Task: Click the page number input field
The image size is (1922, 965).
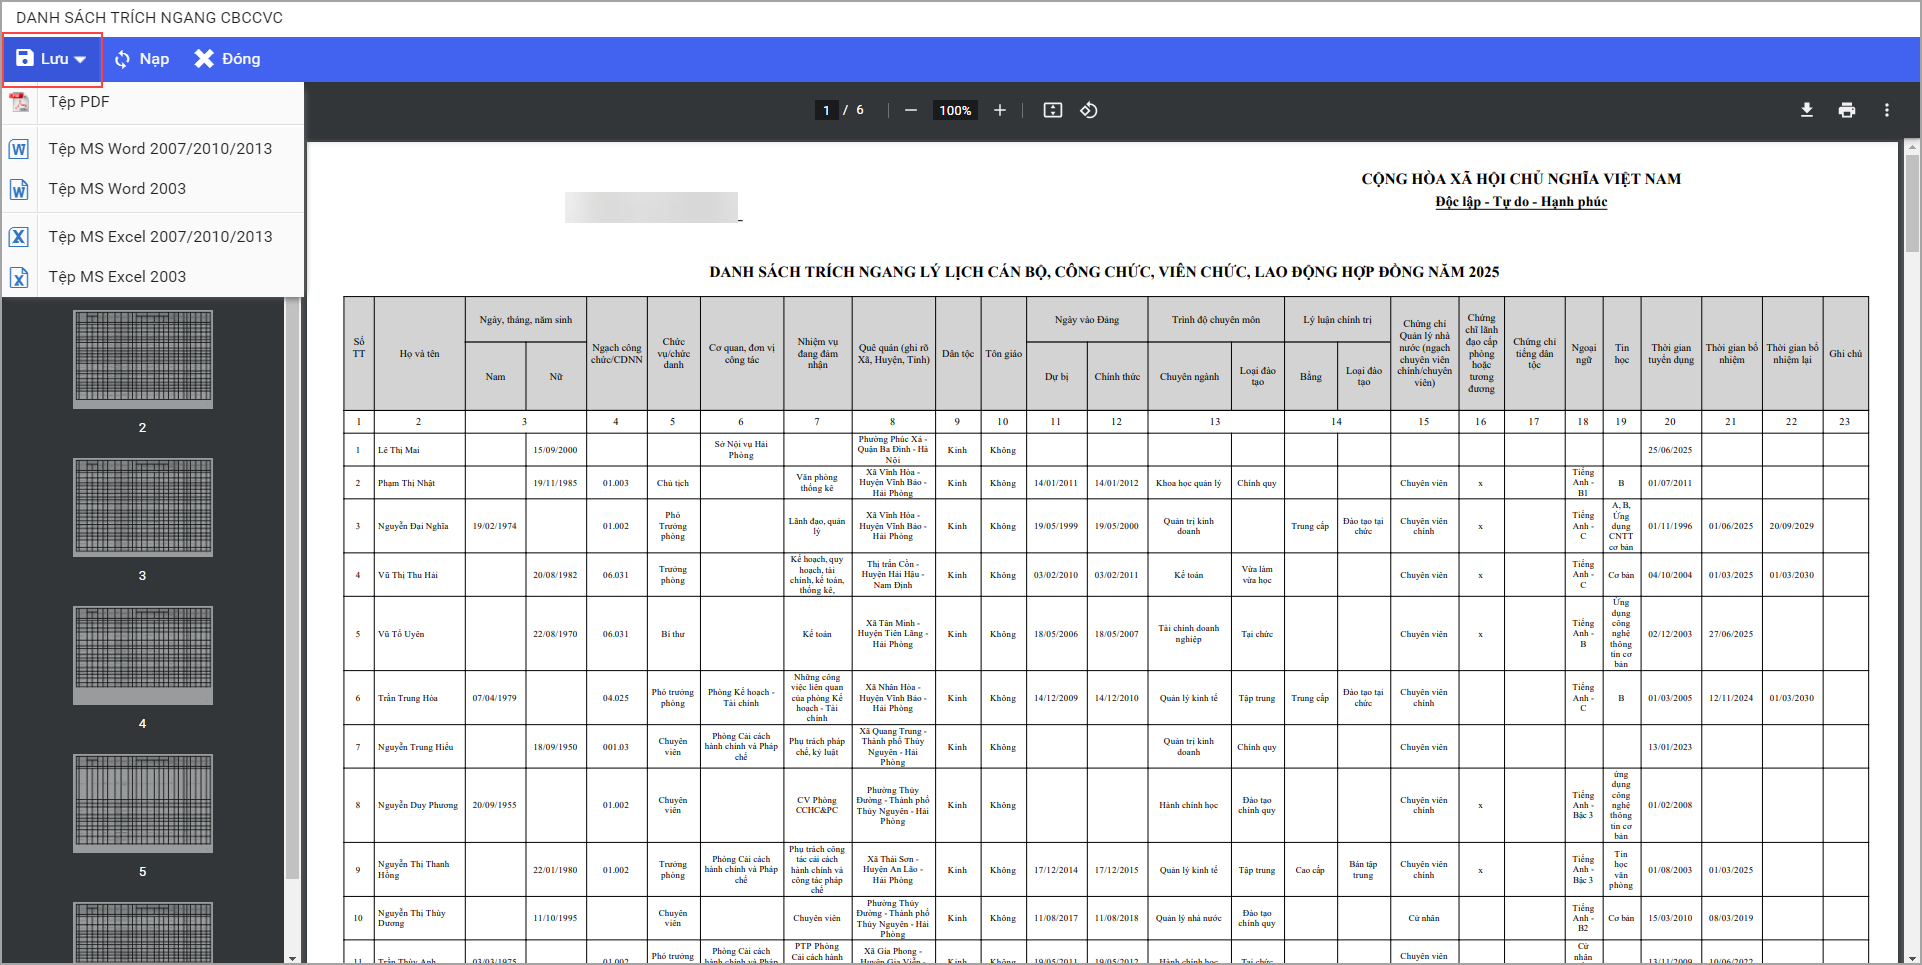Action: pos(826,110)
